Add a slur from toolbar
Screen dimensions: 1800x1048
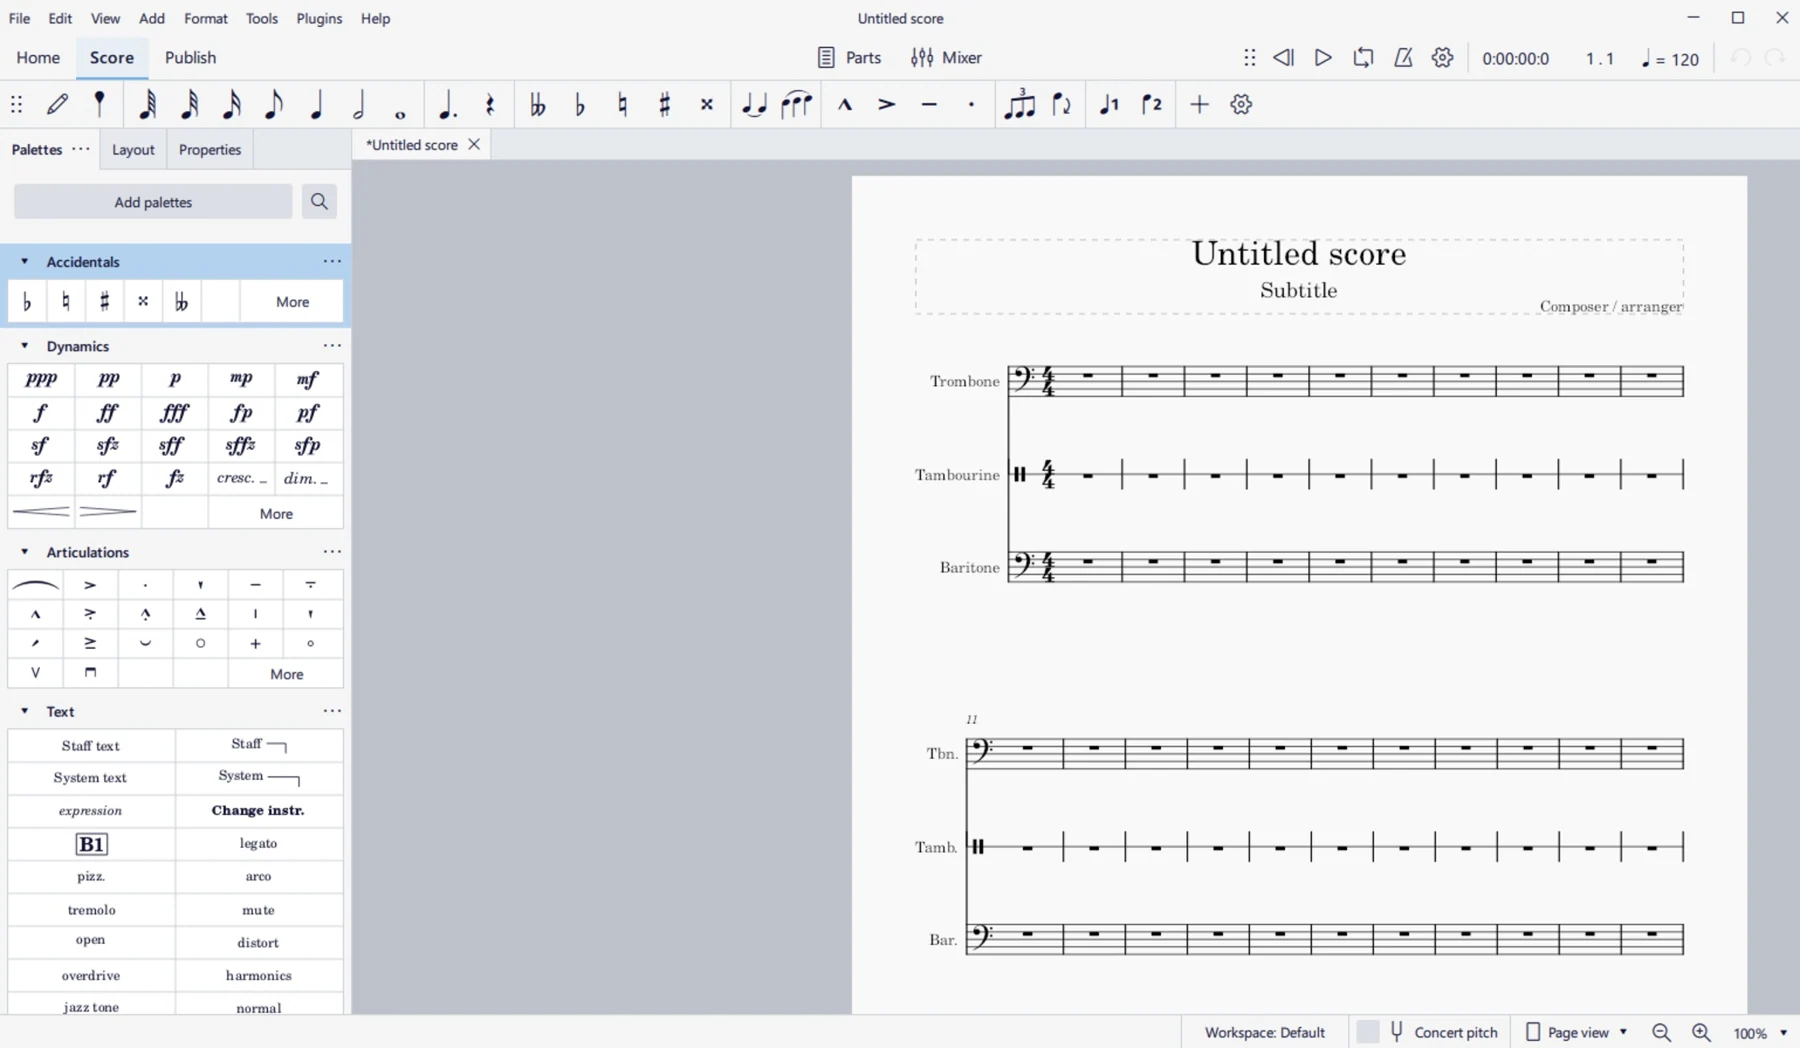(796, 104)
